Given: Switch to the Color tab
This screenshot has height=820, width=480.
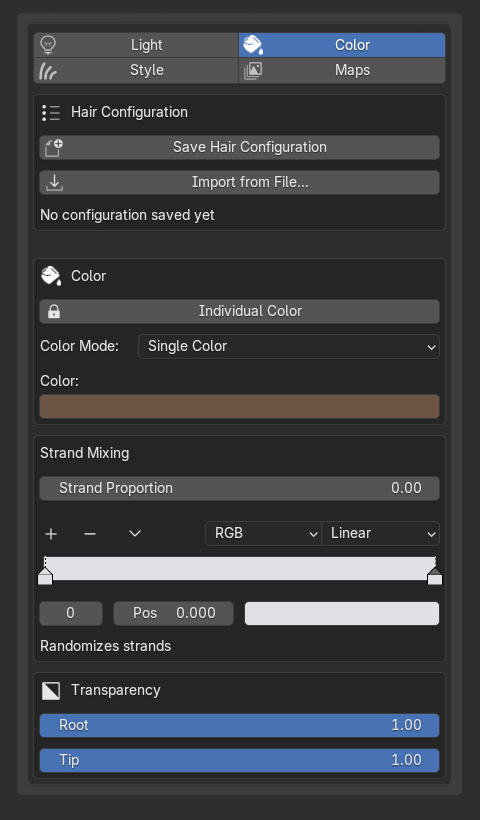Looking at the screenshot, I should (342, 45).
